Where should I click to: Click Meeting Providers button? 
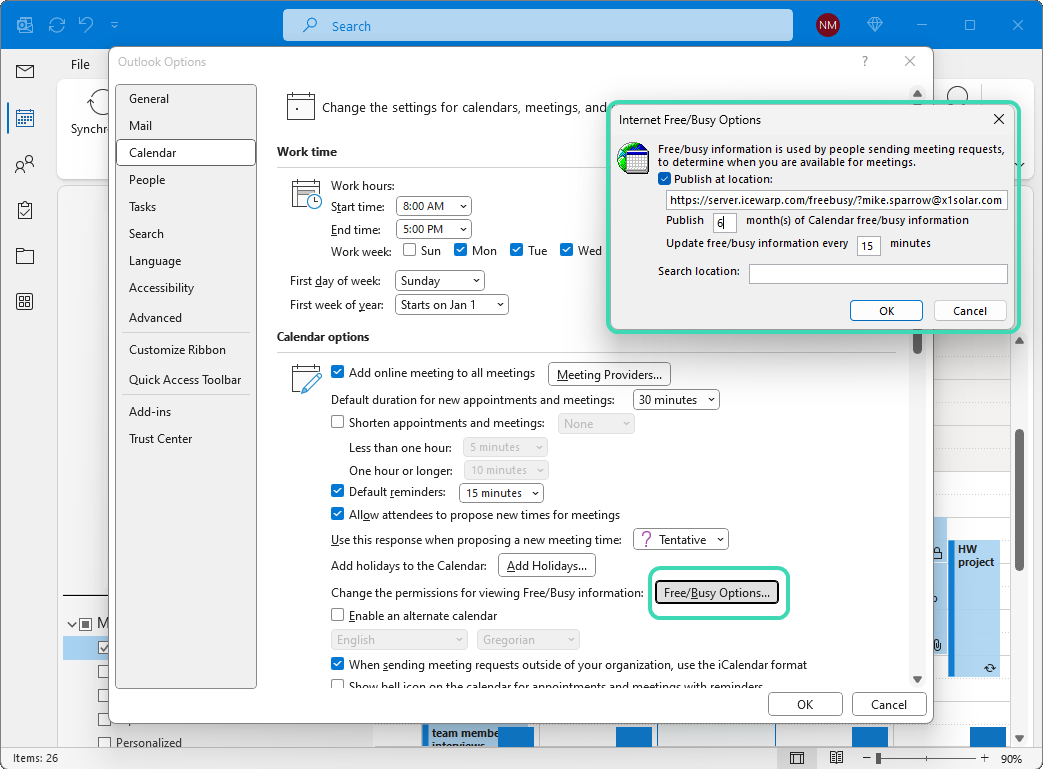(609, 375)
